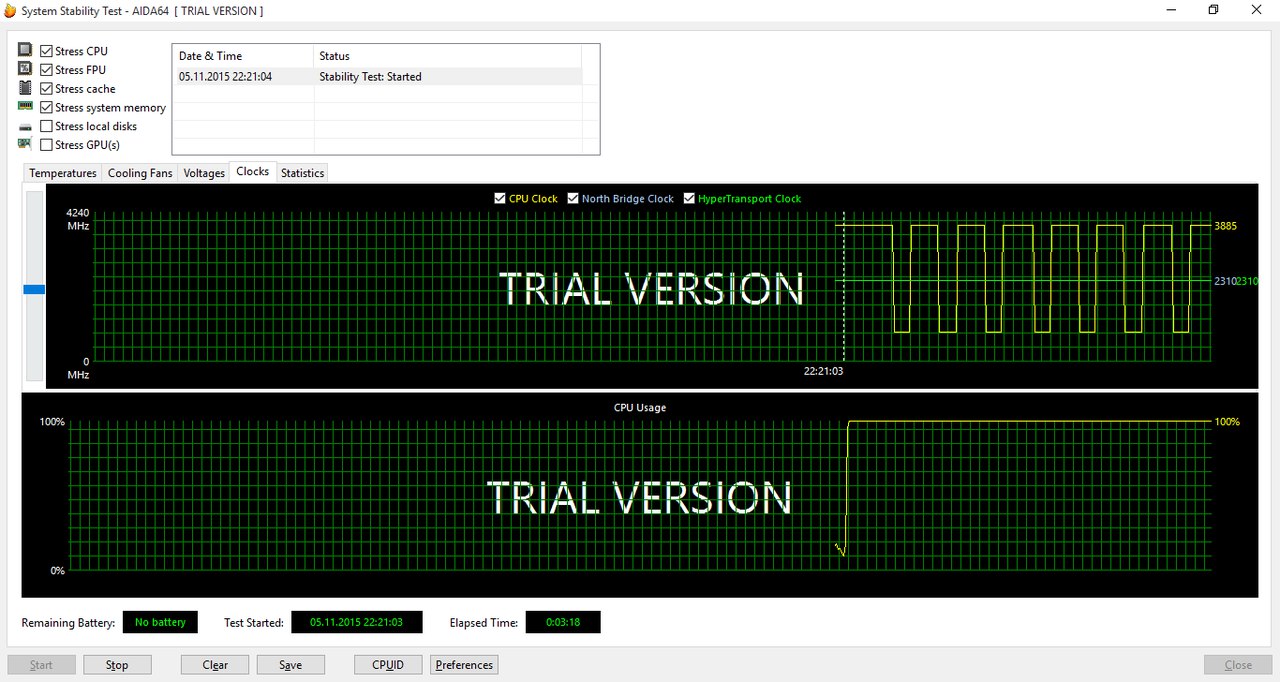Save the test results
The width and height of the screenshot is (1280, 682).
point(291,665)
